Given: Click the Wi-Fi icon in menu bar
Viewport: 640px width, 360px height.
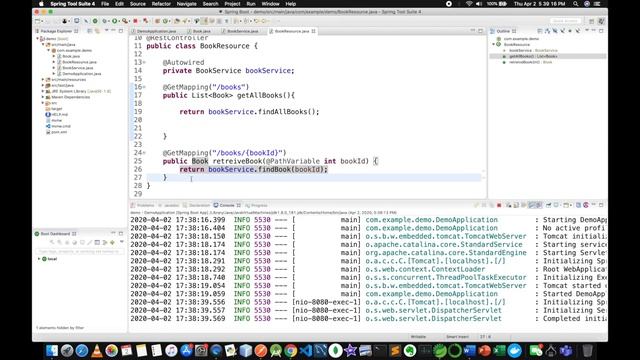Looking at the screenshot, I should point(469,4).
